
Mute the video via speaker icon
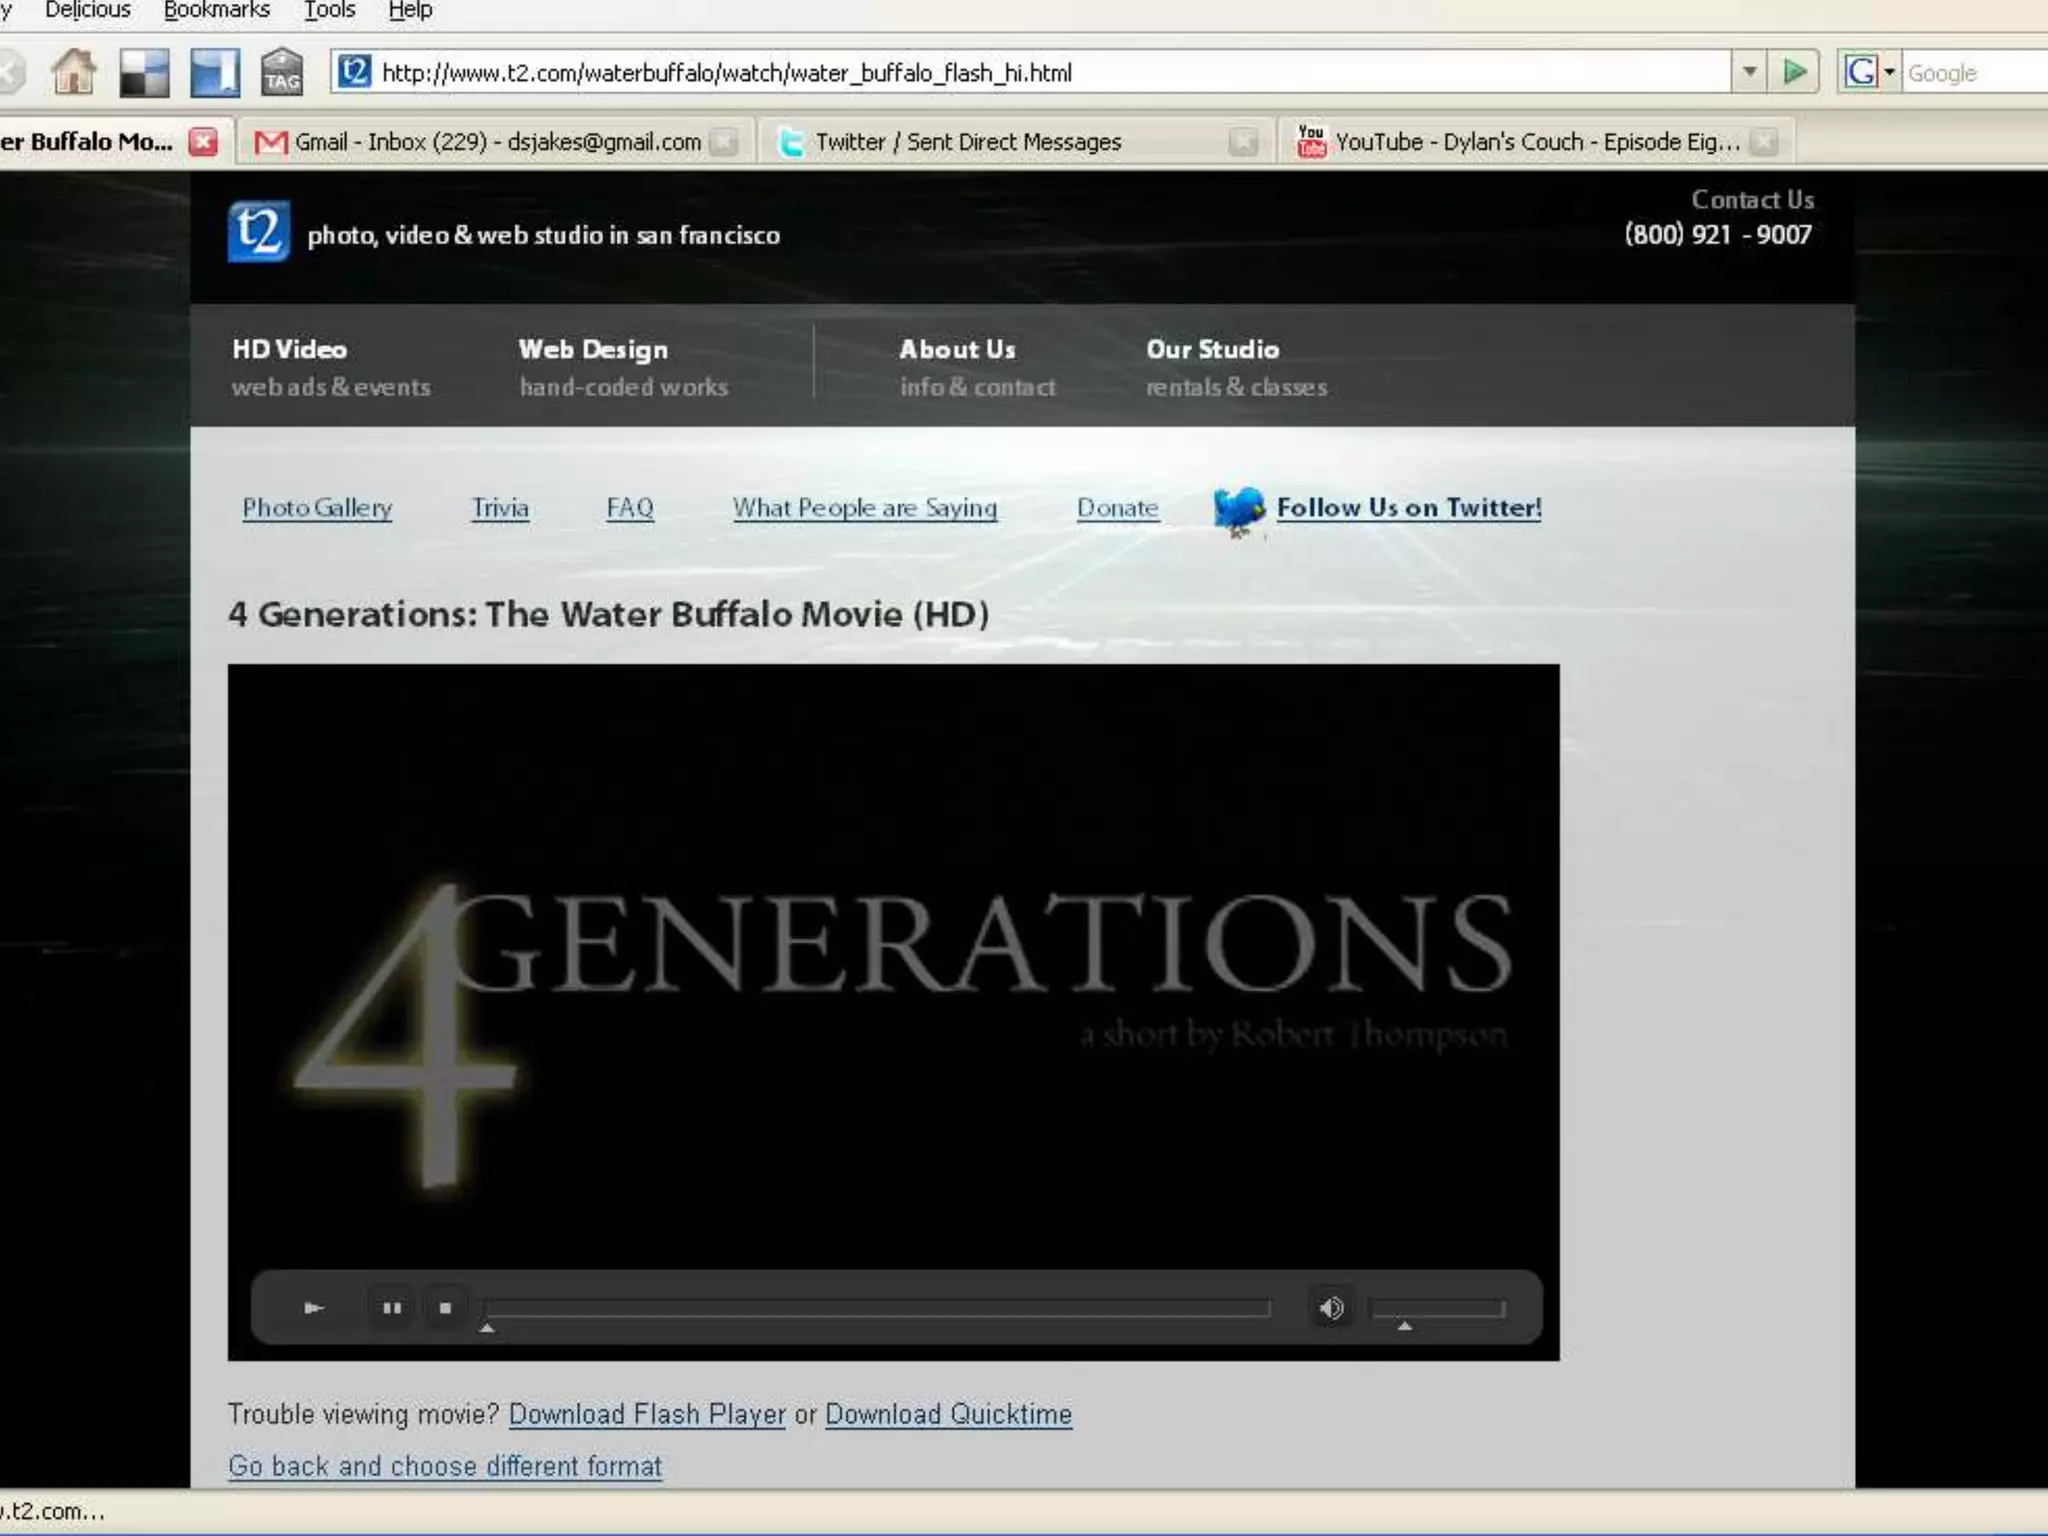[x=1331, y=1308]
